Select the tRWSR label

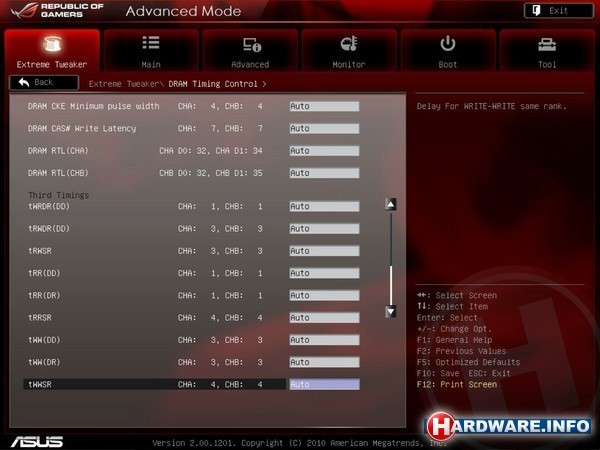tap(40, 251)
